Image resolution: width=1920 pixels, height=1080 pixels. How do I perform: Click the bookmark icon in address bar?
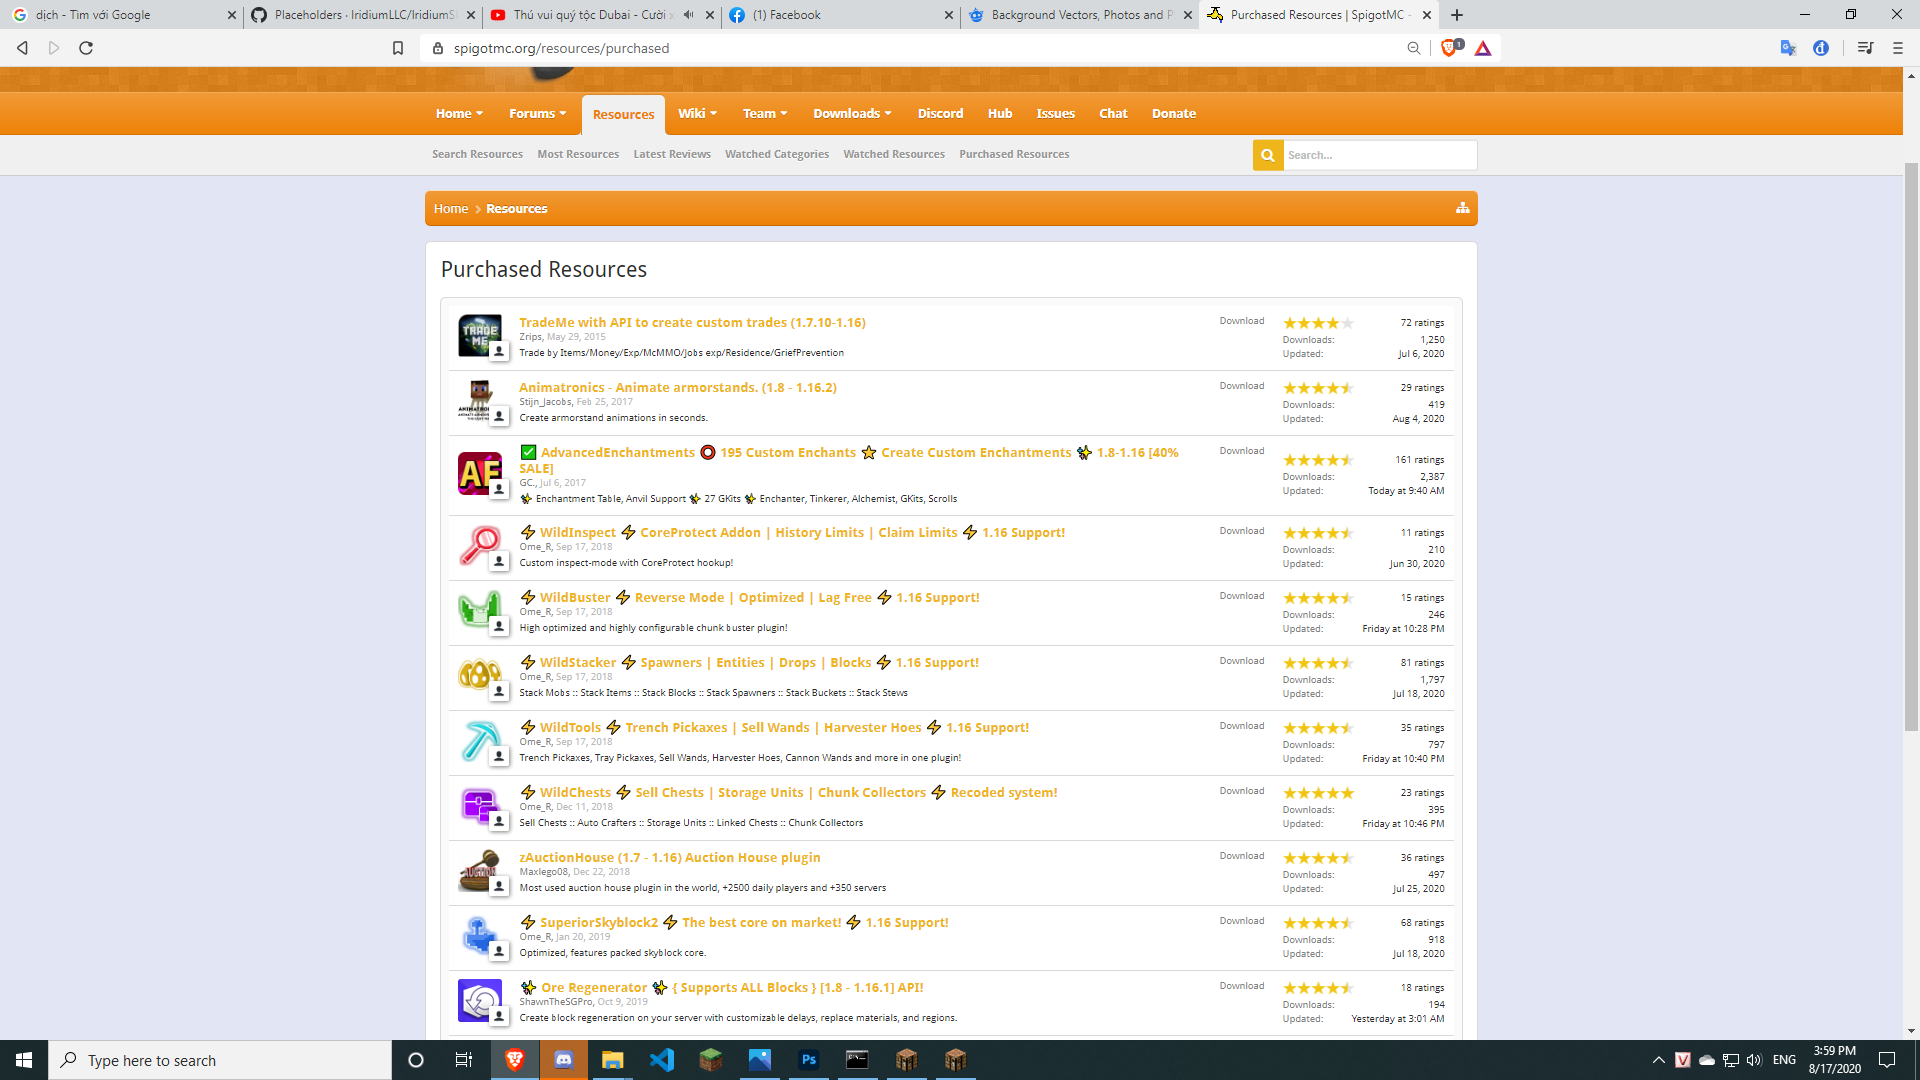click(x=398, y=48)
